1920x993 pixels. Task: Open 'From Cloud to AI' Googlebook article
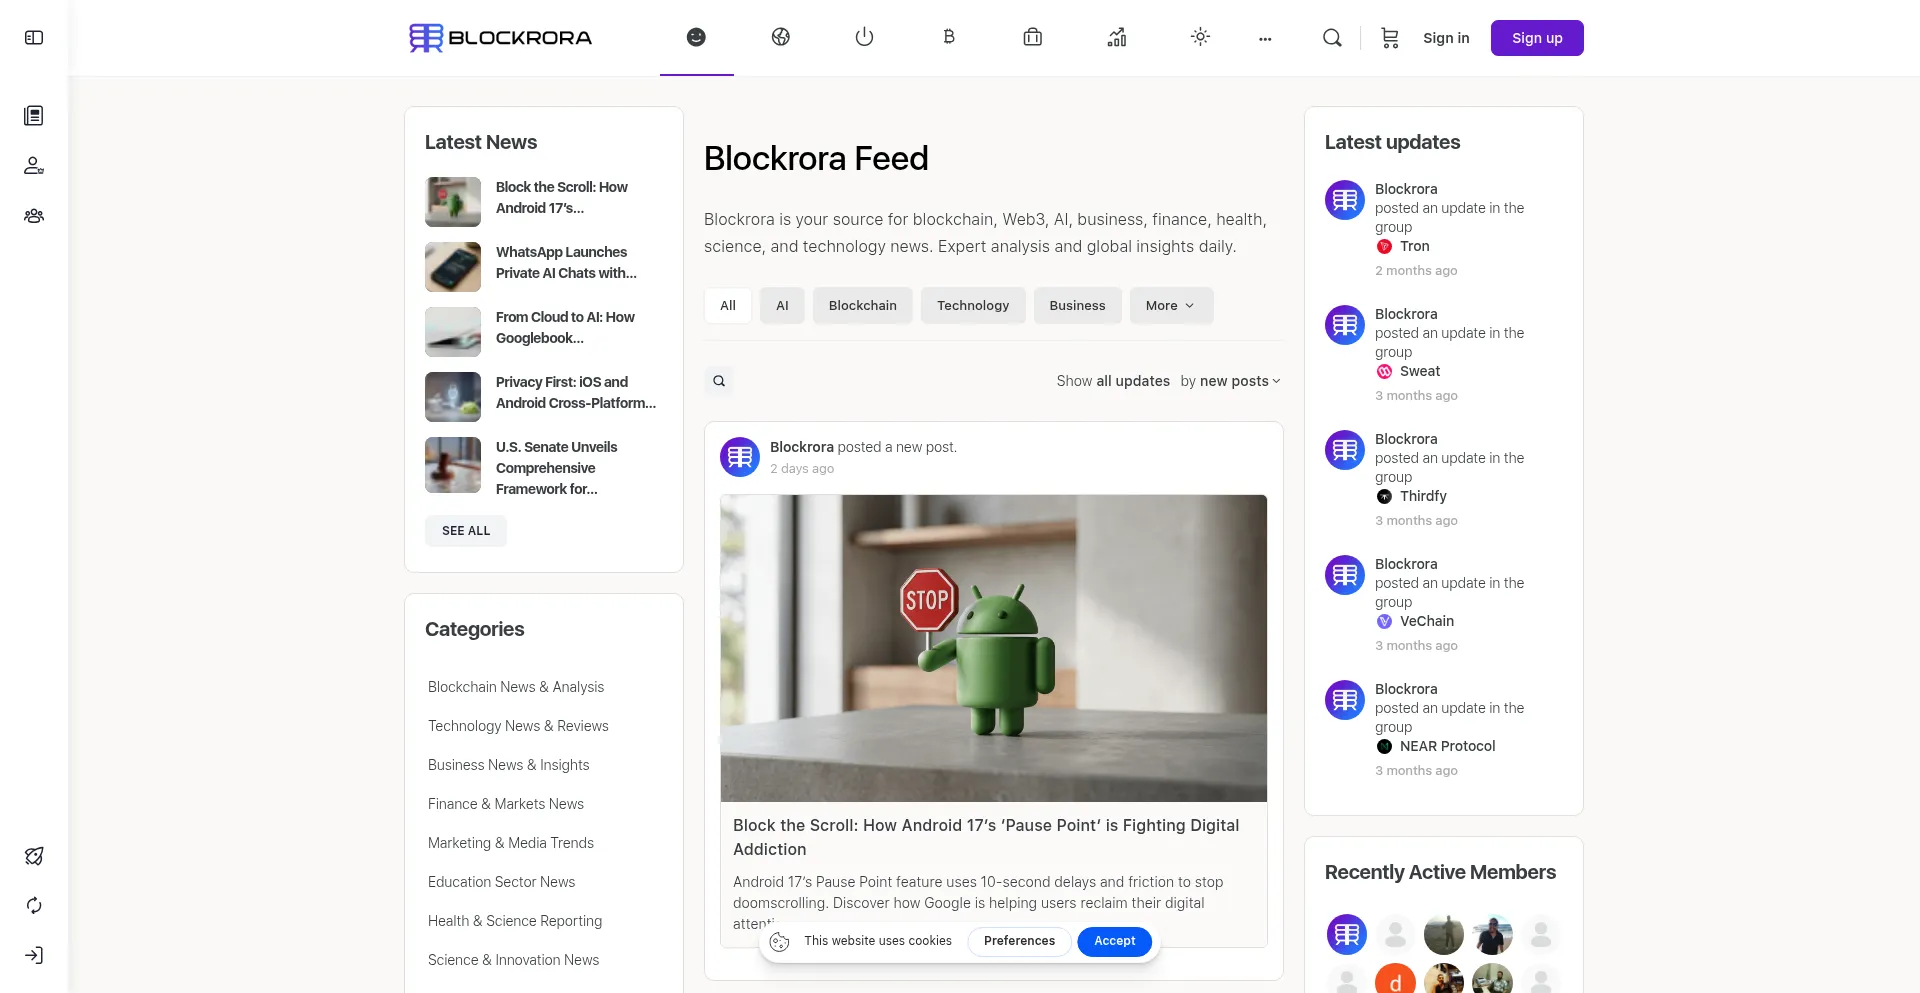[565, 328]
